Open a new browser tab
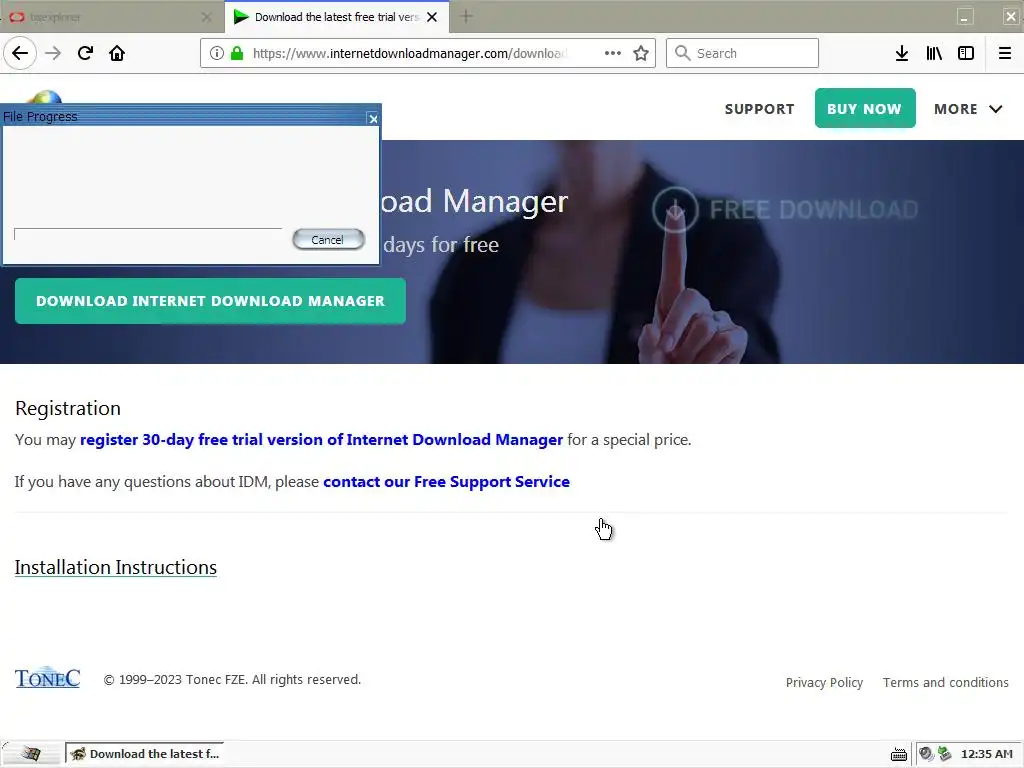1024x768 pixels. [466, 17]
